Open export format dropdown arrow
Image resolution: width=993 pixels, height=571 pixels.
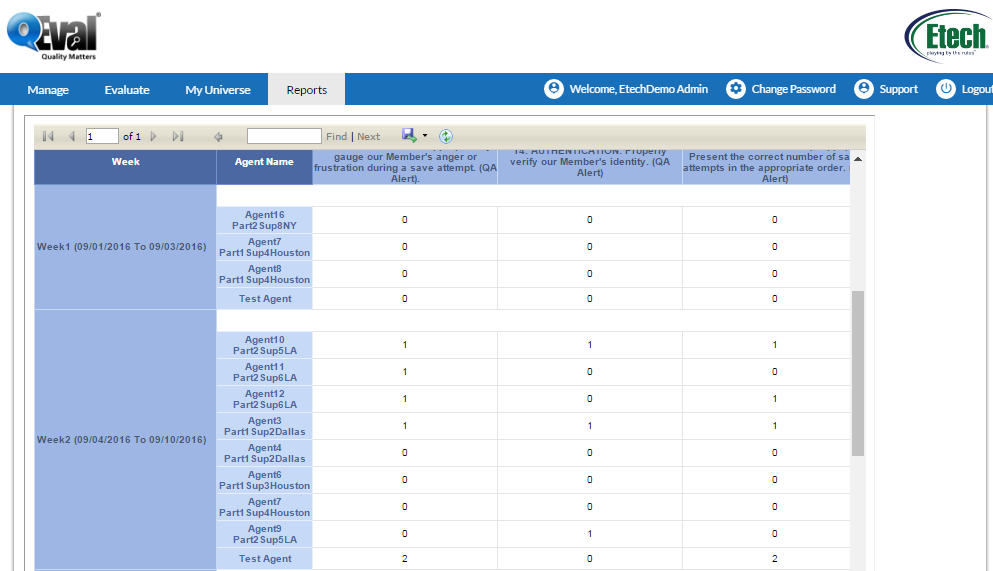pyautogui.click(x=425, y=135)
